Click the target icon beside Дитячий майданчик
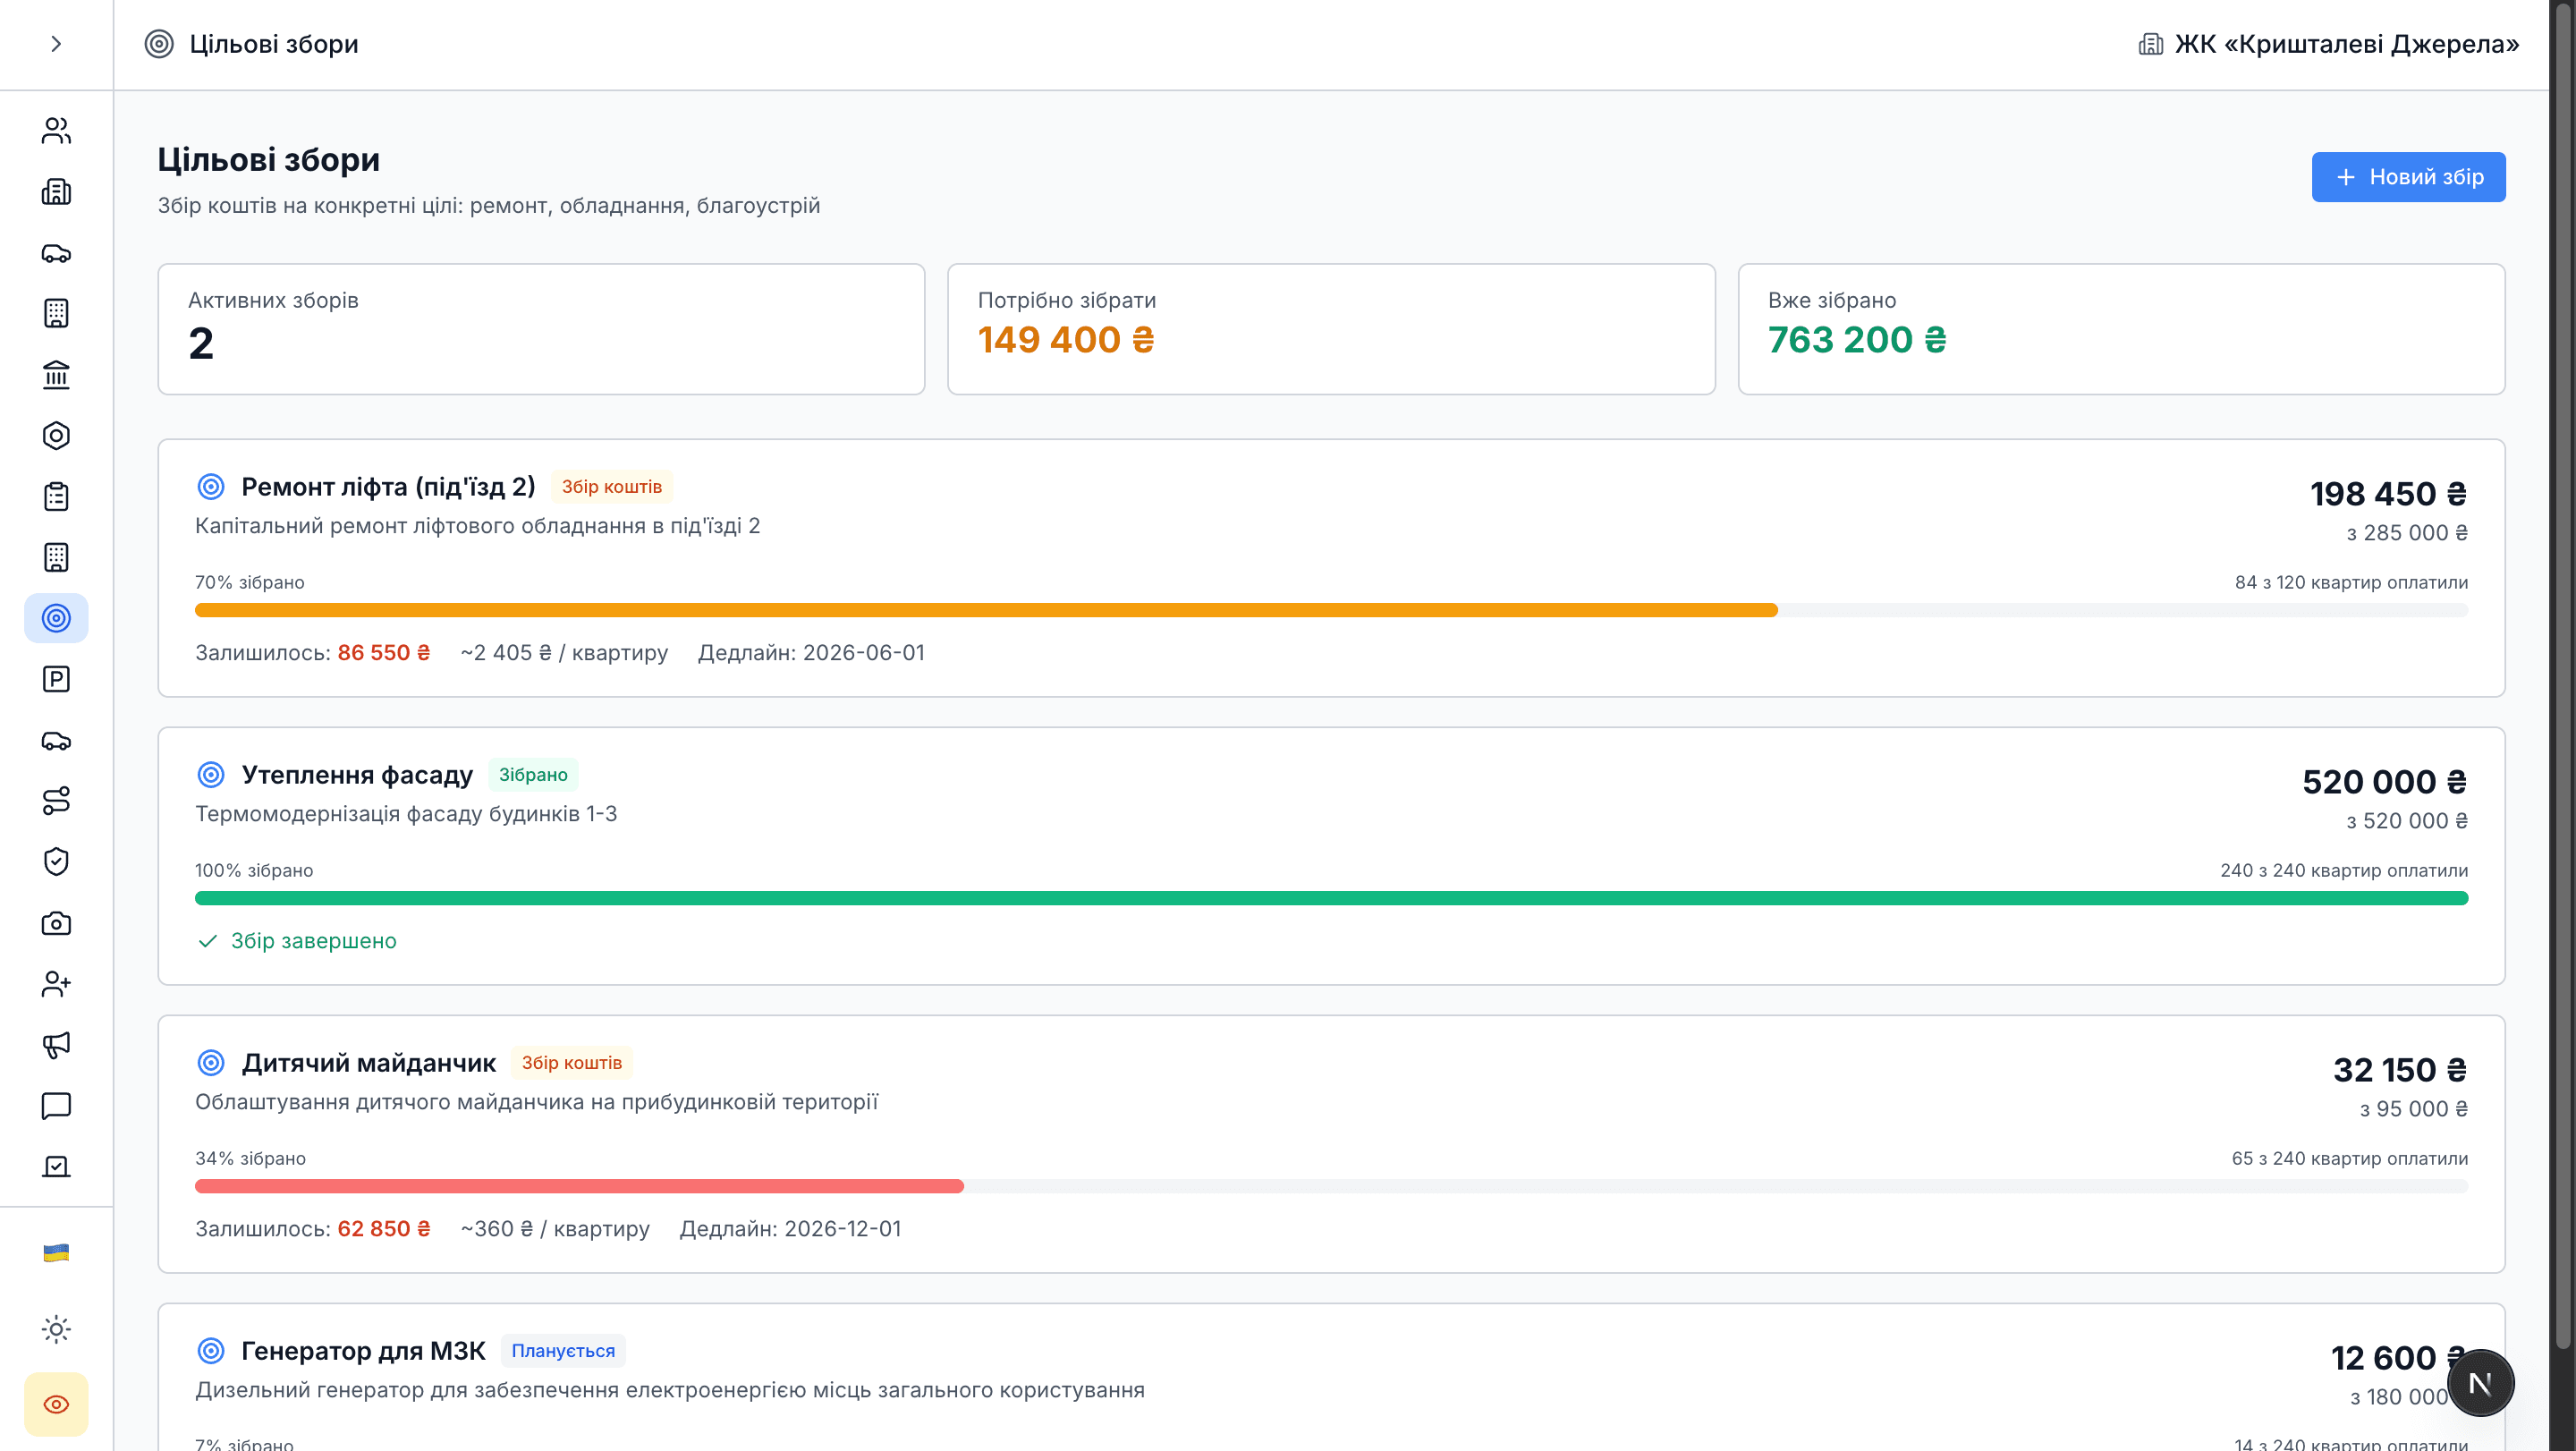This screenshot has width=2576, height=1451. click(211, 1063)
